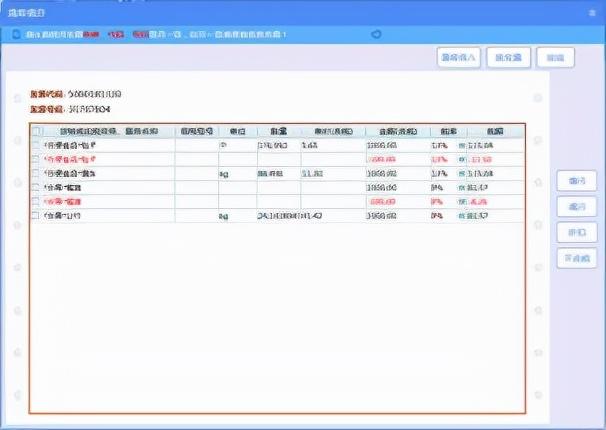Click the tax amount icon in the third row

click(x=462, y=174)
